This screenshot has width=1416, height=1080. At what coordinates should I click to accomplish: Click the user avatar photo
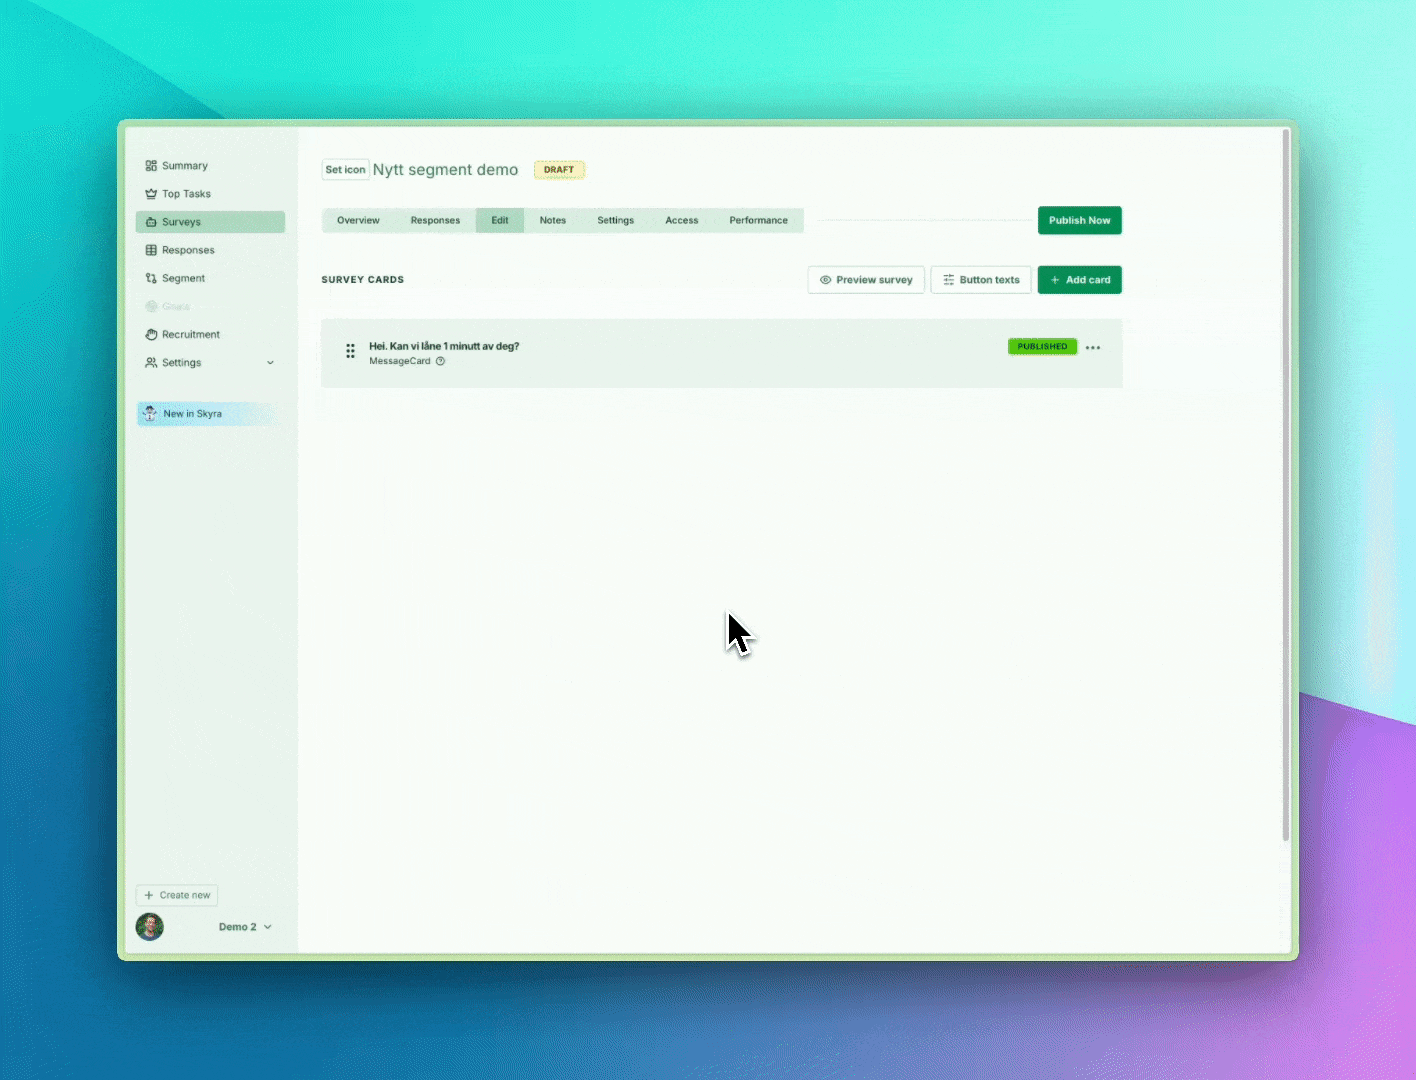click(x=150, y=927)
